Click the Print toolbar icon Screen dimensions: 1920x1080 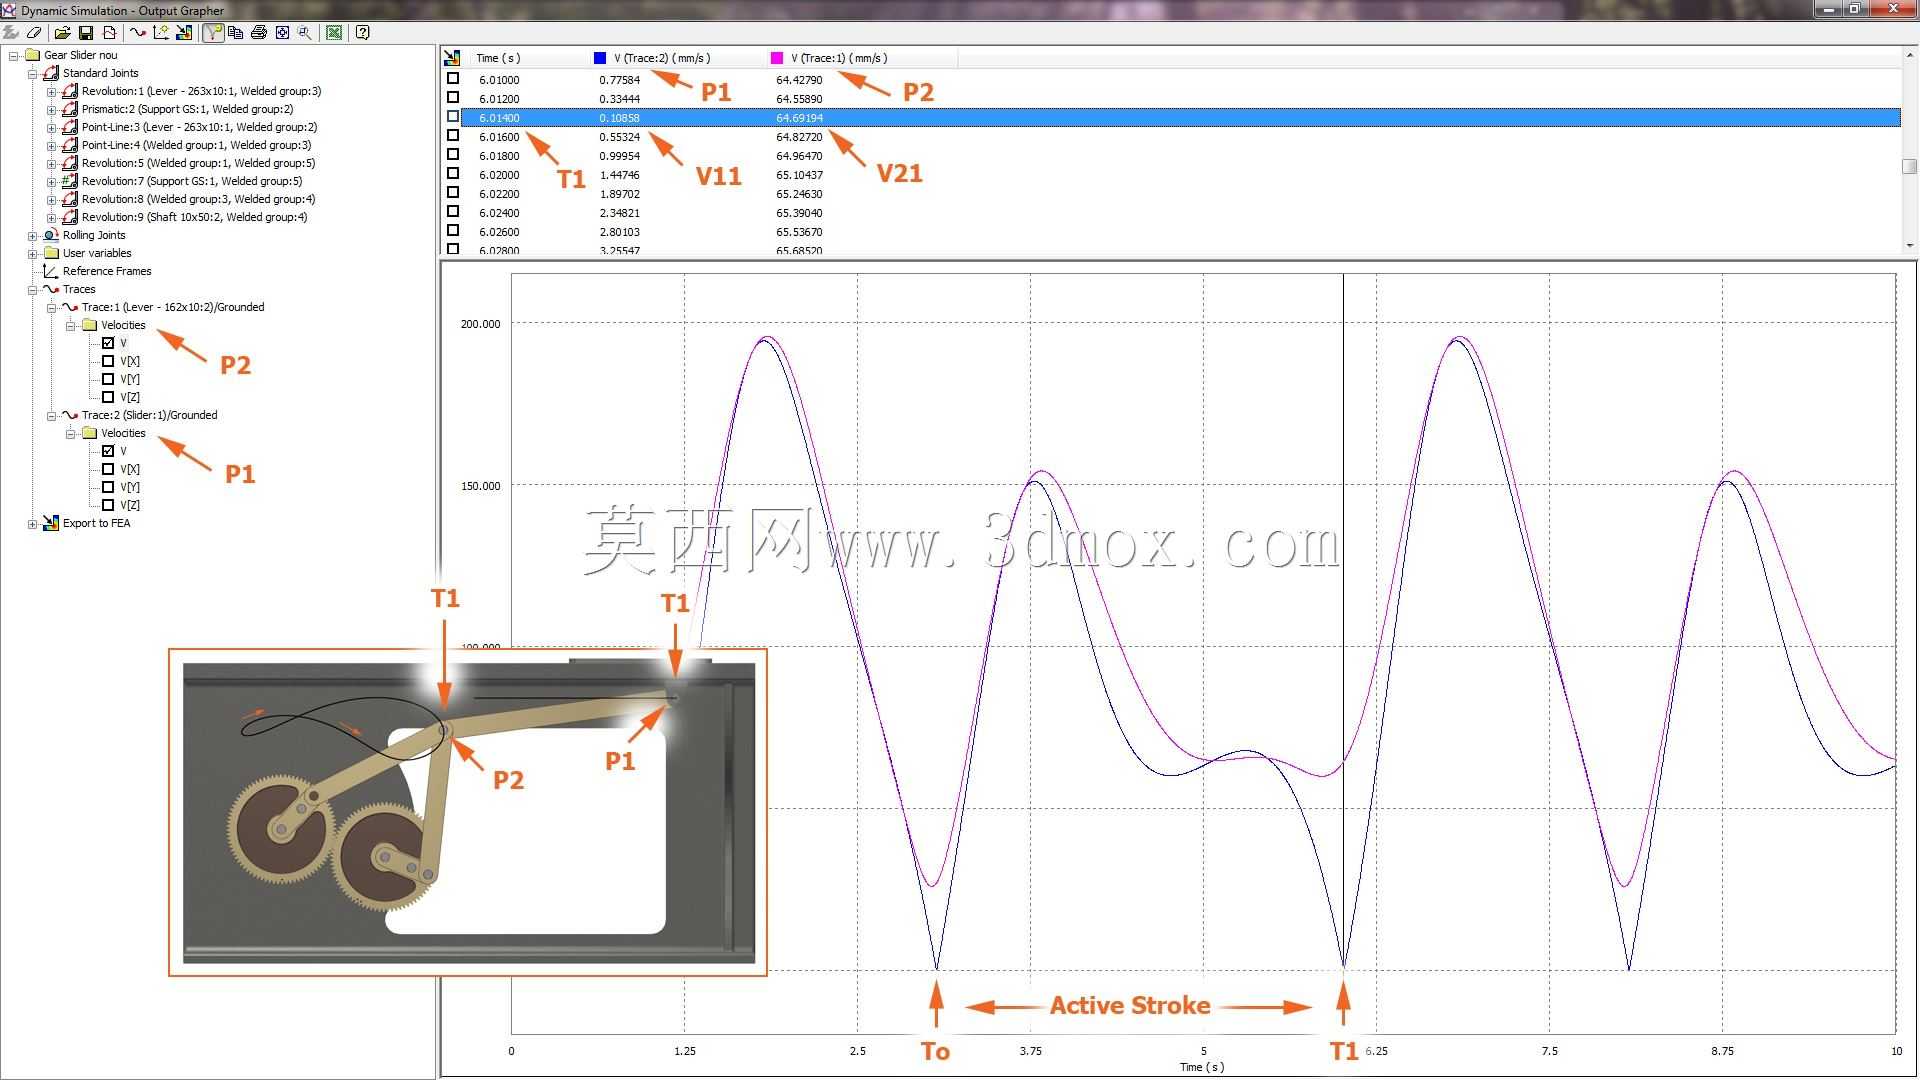click(x=259, y=32)
